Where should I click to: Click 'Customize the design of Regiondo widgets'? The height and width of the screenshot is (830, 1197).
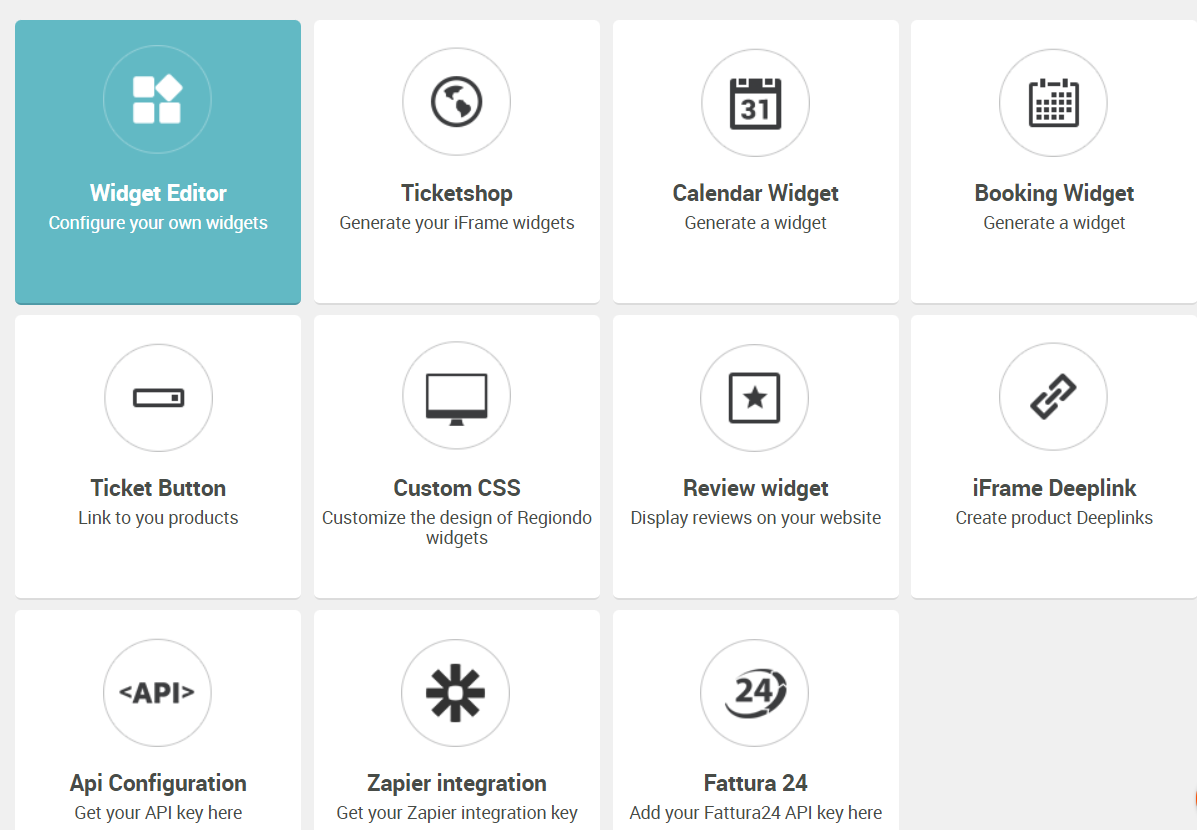pyautogui.click(x=457, y=528)
